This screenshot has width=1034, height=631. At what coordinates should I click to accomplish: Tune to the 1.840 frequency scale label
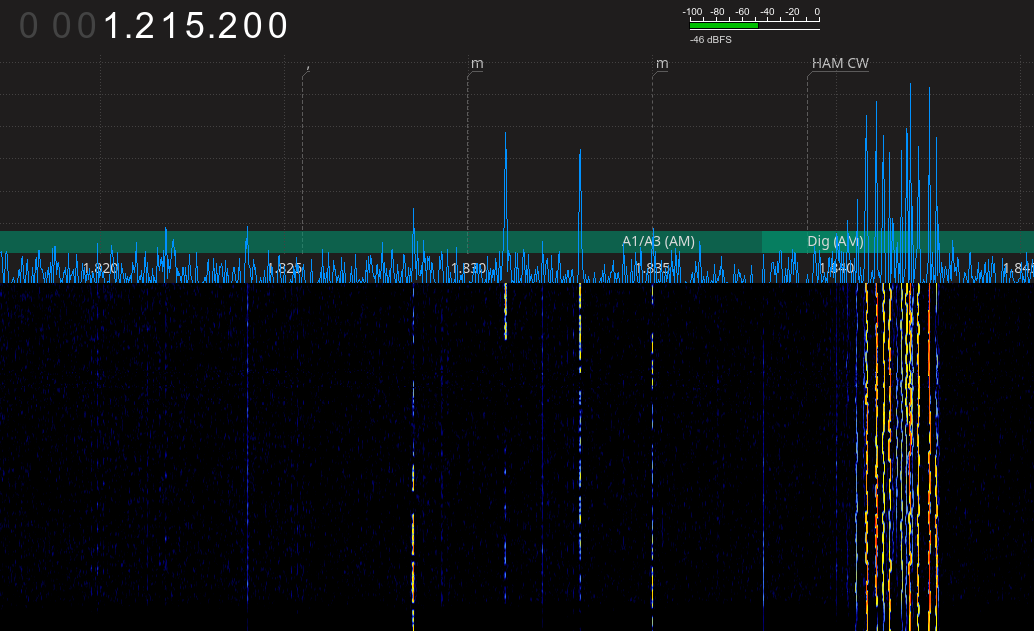[x=836, y=268]
